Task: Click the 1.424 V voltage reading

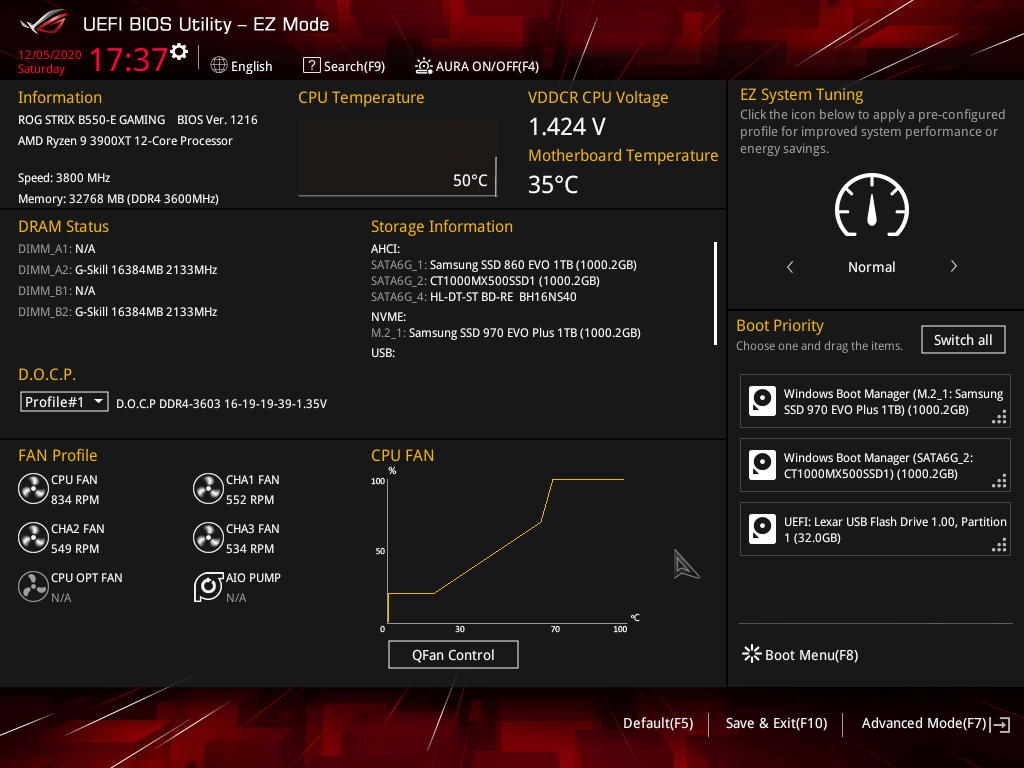Action: click(567, 127)
